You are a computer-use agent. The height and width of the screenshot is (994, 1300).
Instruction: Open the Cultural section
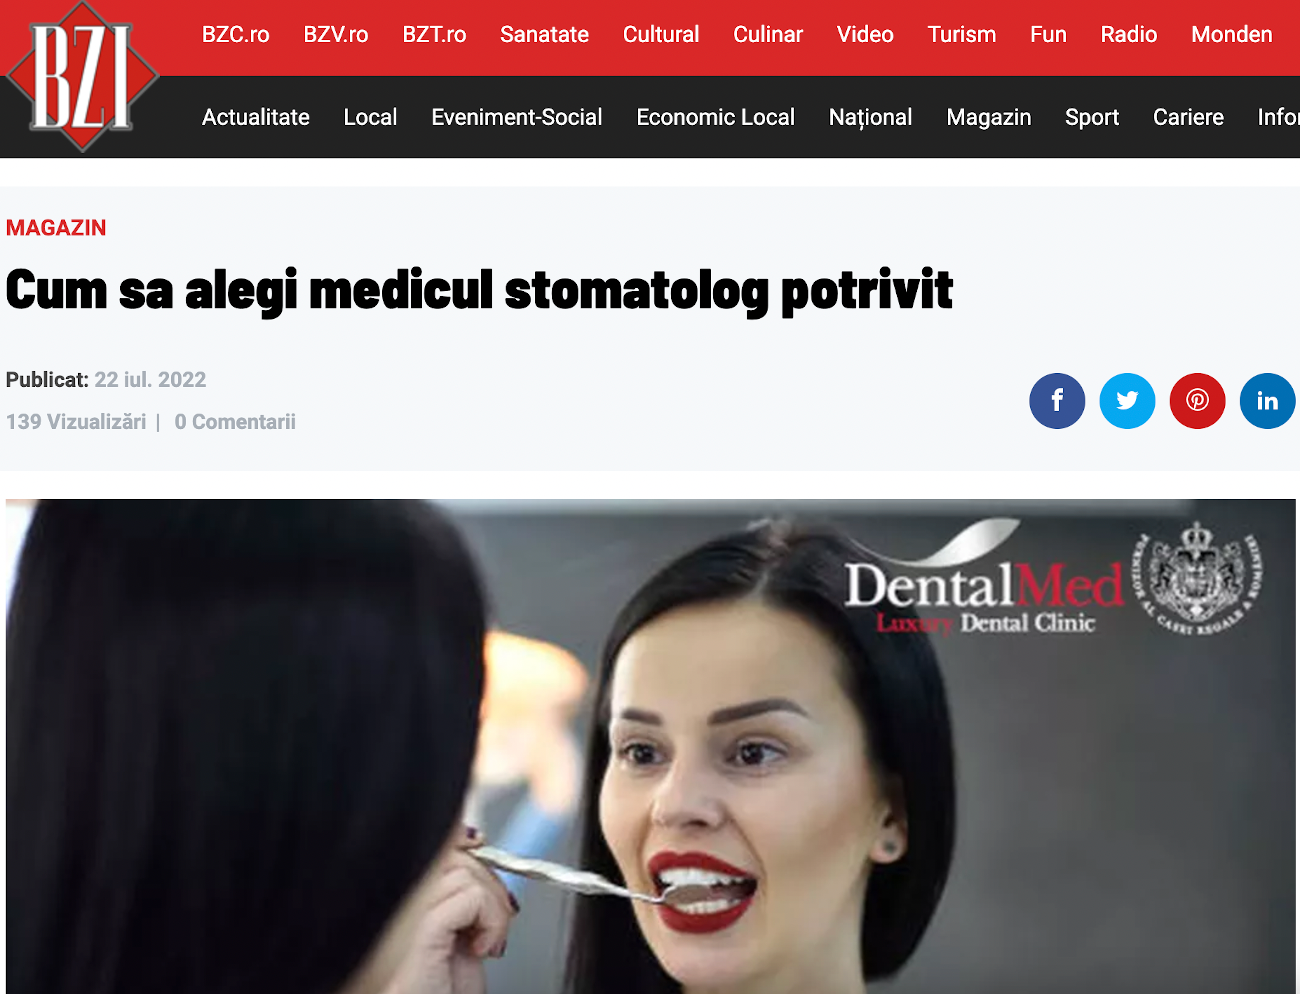[x=661, y=35]
